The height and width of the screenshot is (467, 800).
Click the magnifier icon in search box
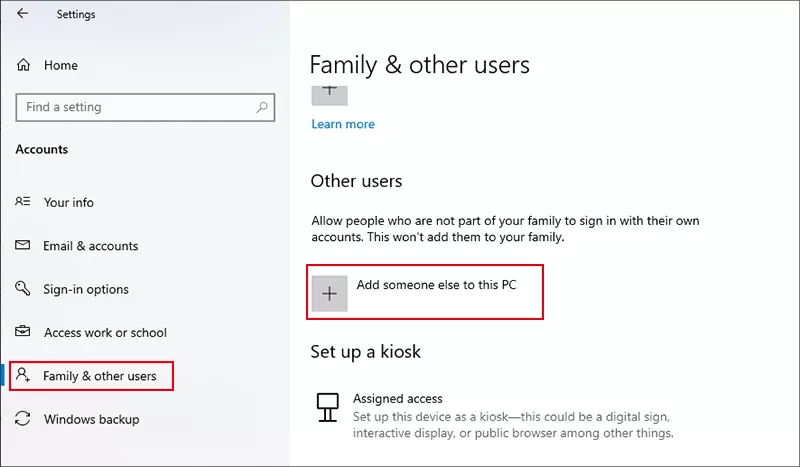tap(262, 107)
